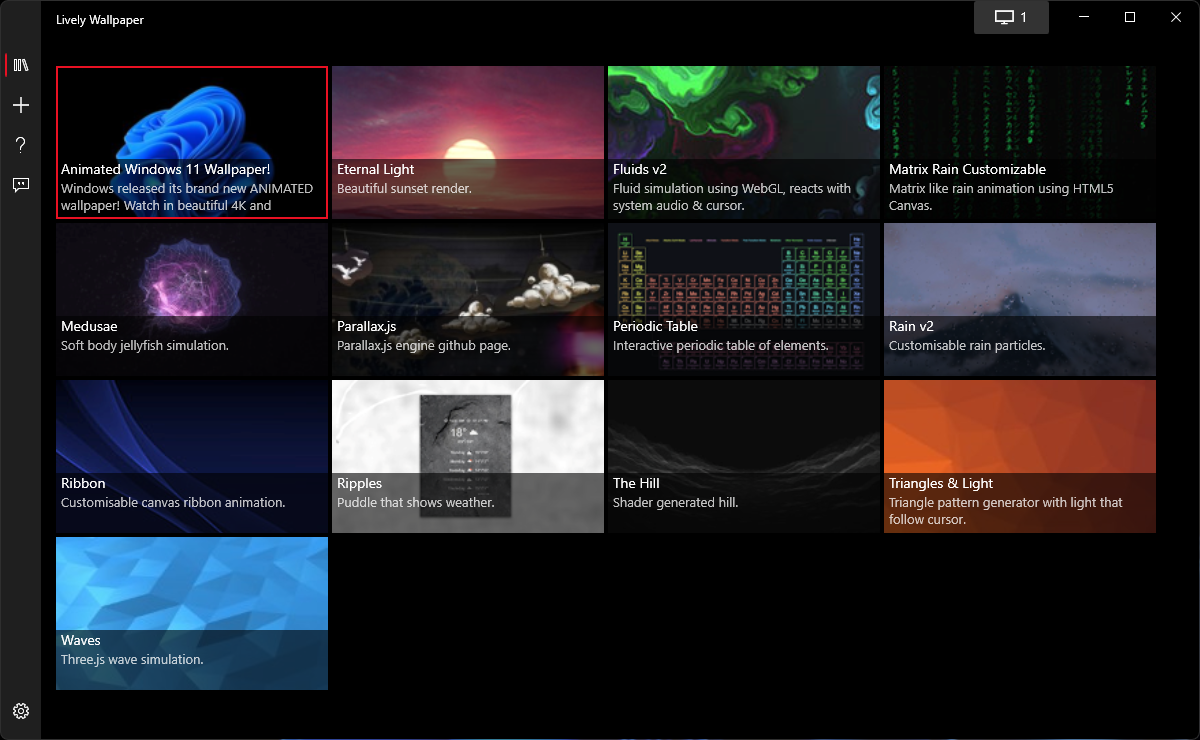Click 'Soft body jellyfish simulation.' text
1200x740 pixels.
click(x=145, y=345)
